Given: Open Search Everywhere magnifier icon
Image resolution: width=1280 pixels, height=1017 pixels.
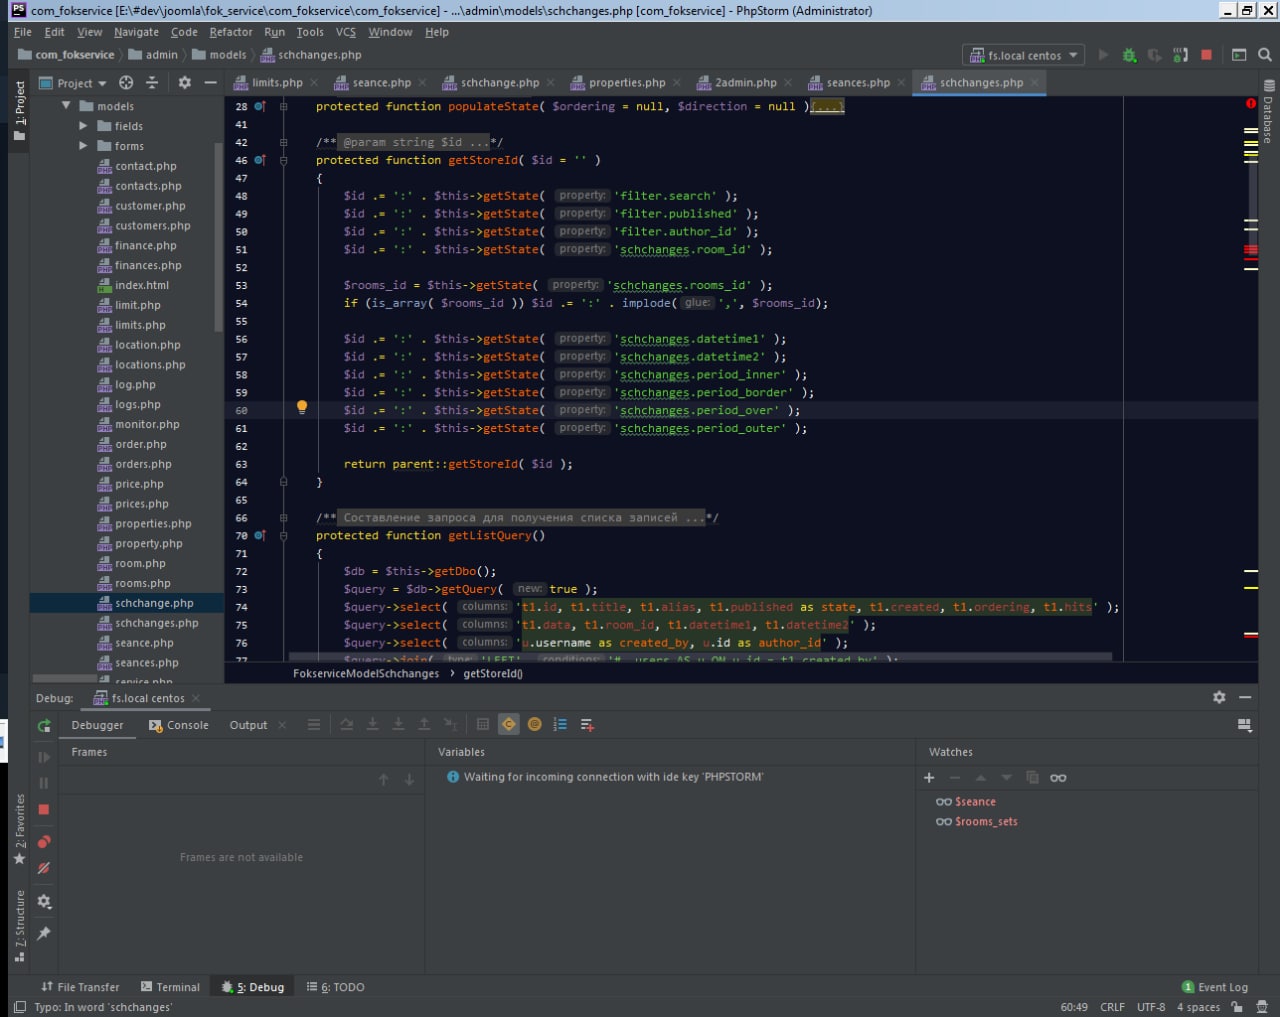Looking at the screenshot, I should [1265, 55].
